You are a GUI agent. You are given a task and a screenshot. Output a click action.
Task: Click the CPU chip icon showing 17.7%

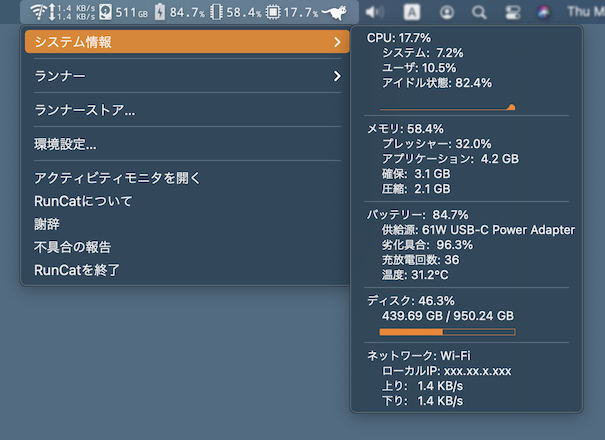pos(273,13)
